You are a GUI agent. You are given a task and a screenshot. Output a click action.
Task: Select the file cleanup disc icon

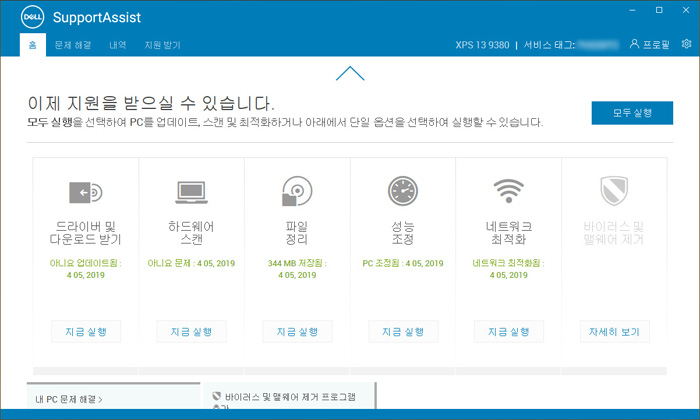tap(297, 191)
